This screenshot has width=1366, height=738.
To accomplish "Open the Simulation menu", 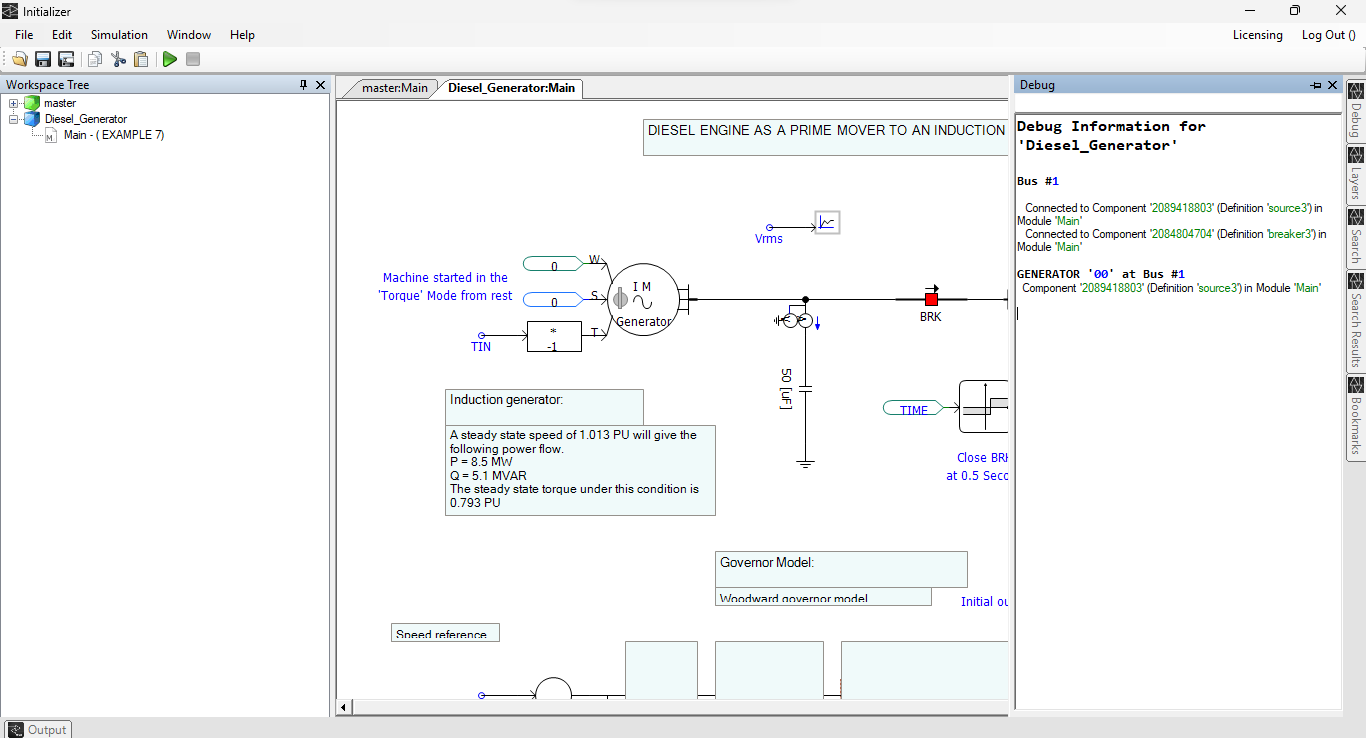I will click(x=119, y=35).
